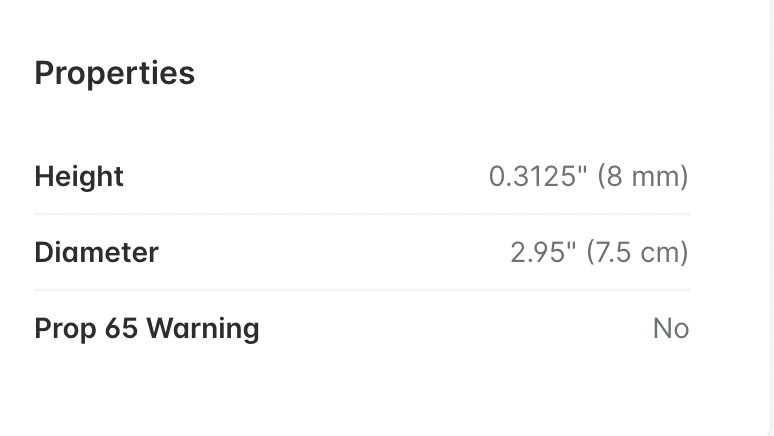
Task: Select the Diameter property label
Action: pyautogui.click(x=97, y=252)
